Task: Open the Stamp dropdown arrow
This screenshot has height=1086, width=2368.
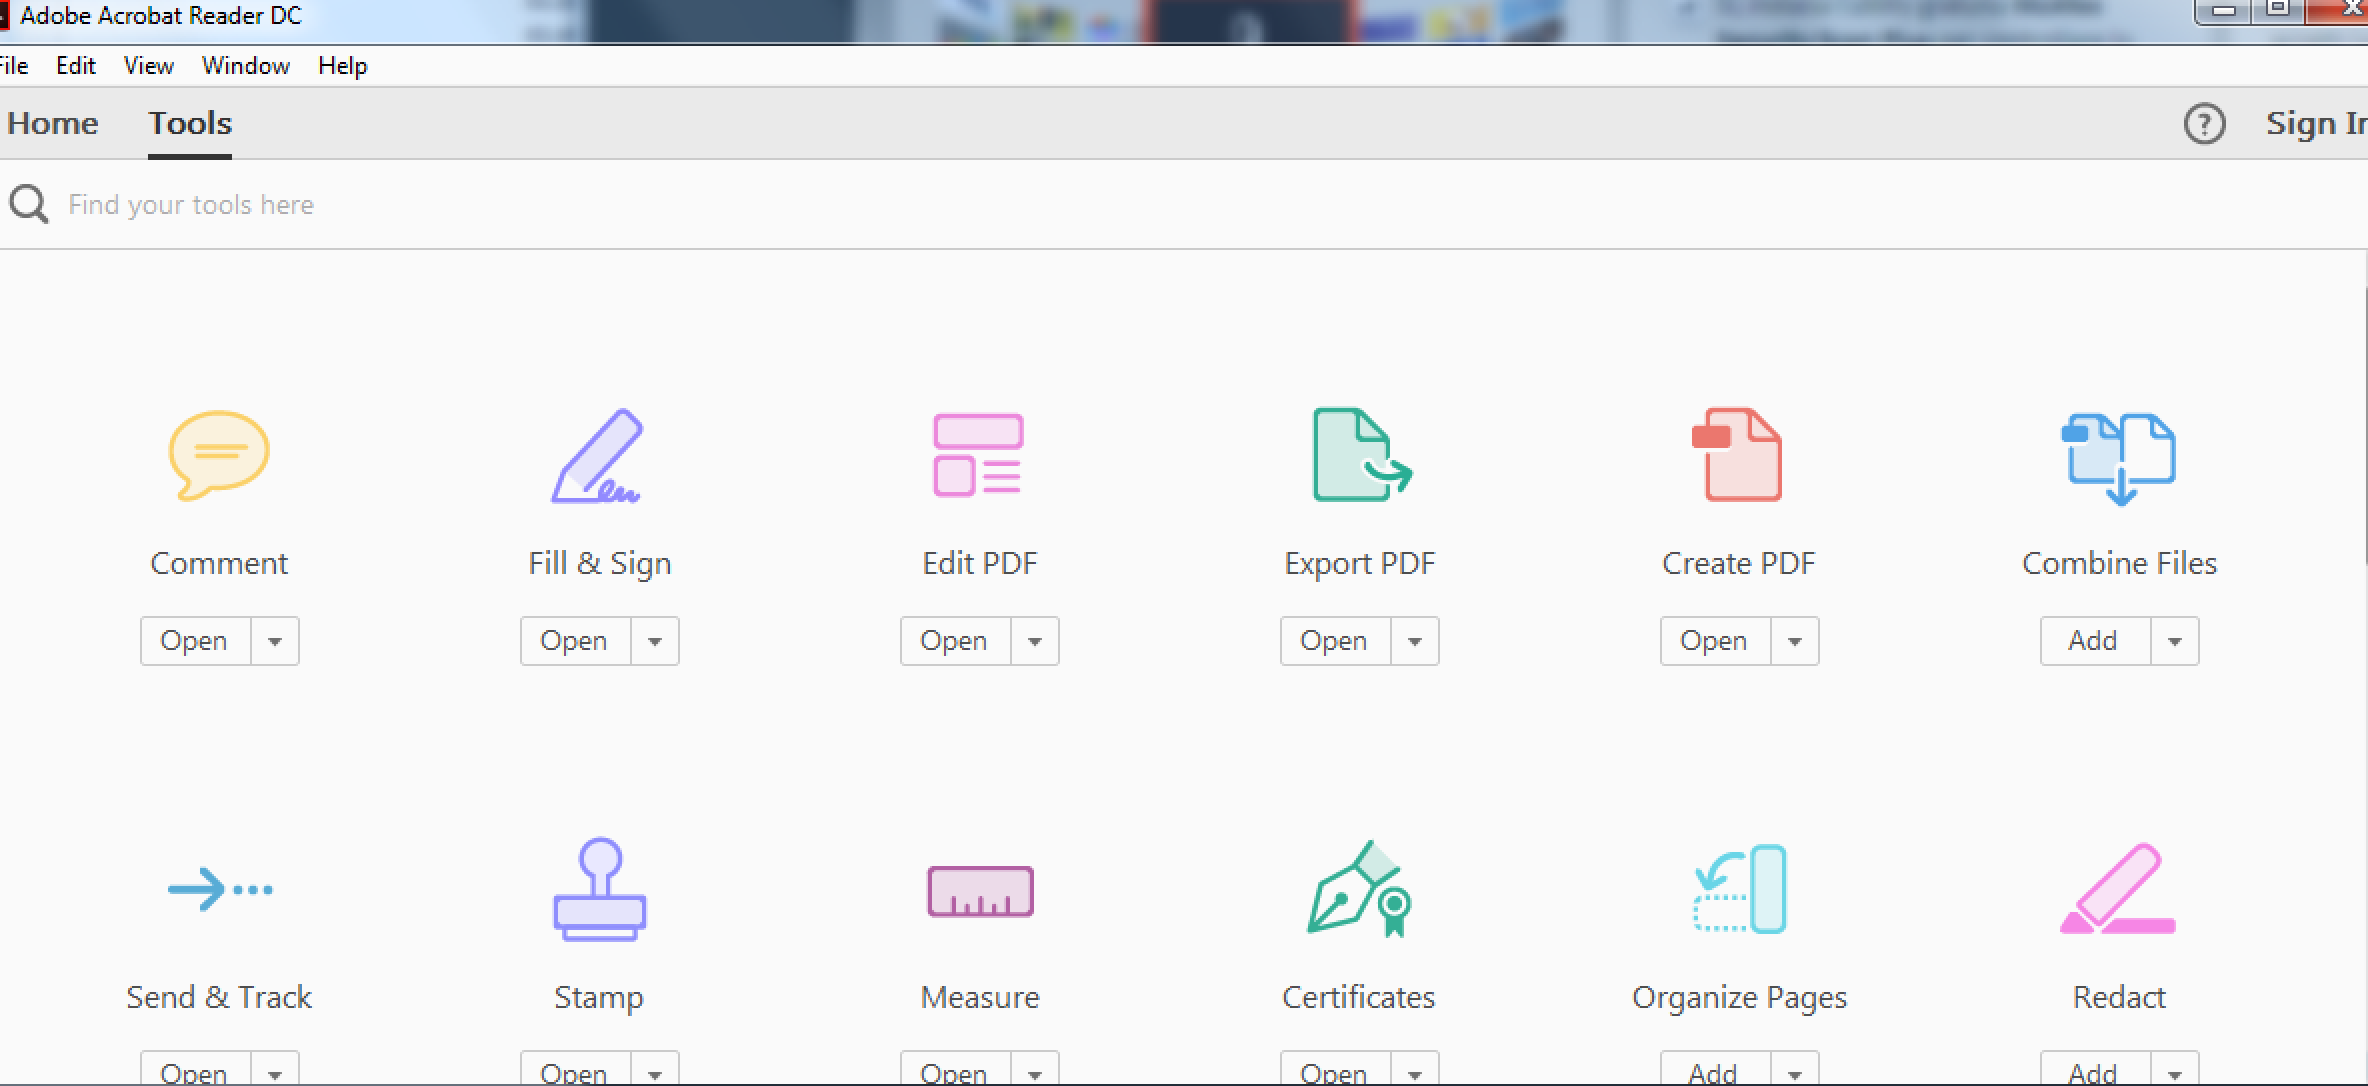Action: click(x=655, y=1069)
